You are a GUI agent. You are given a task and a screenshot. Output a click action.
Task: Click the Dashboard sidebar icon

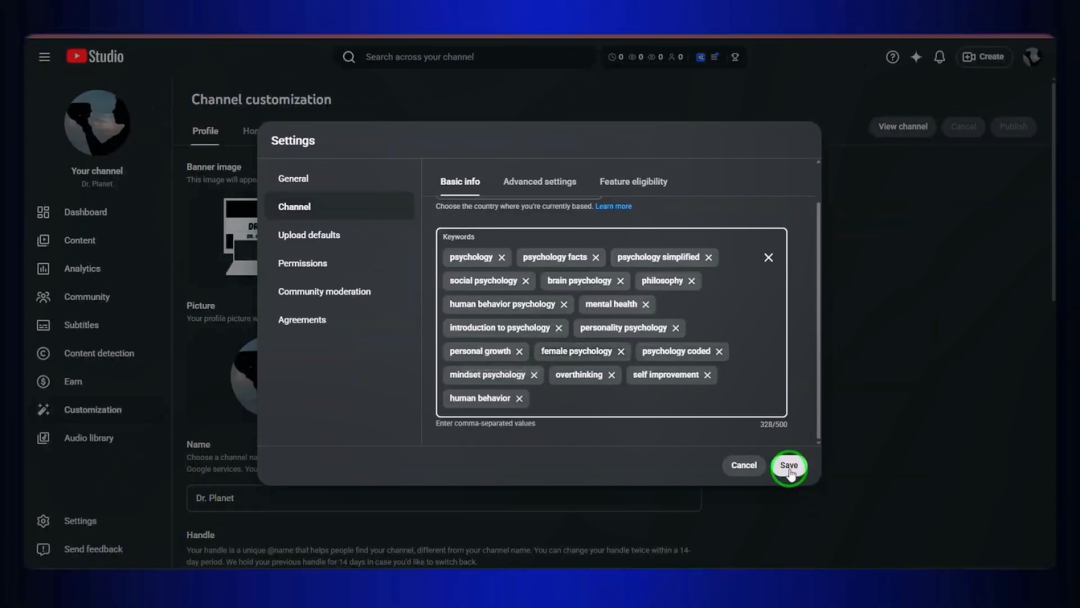click(43, 212)
